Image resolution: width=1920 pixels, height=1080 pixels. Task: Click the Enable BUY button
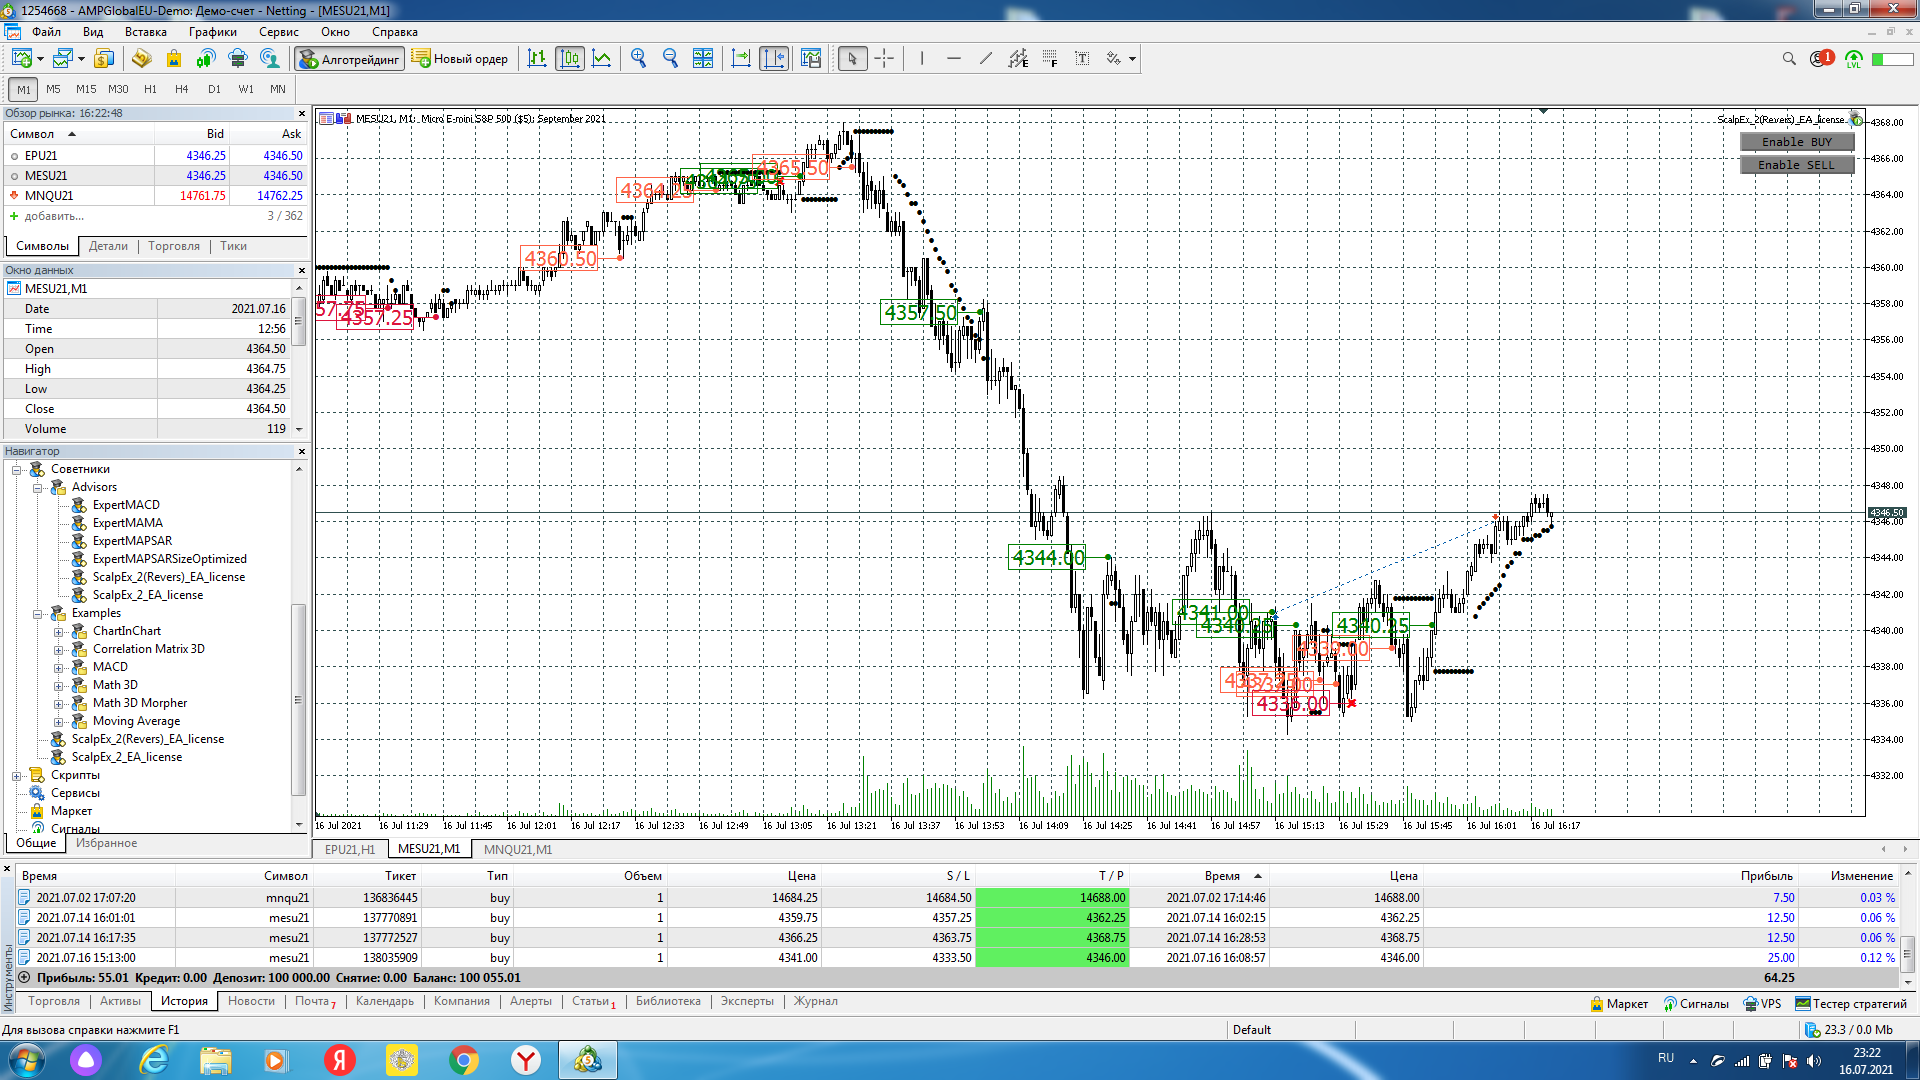tap(1796, 142)
